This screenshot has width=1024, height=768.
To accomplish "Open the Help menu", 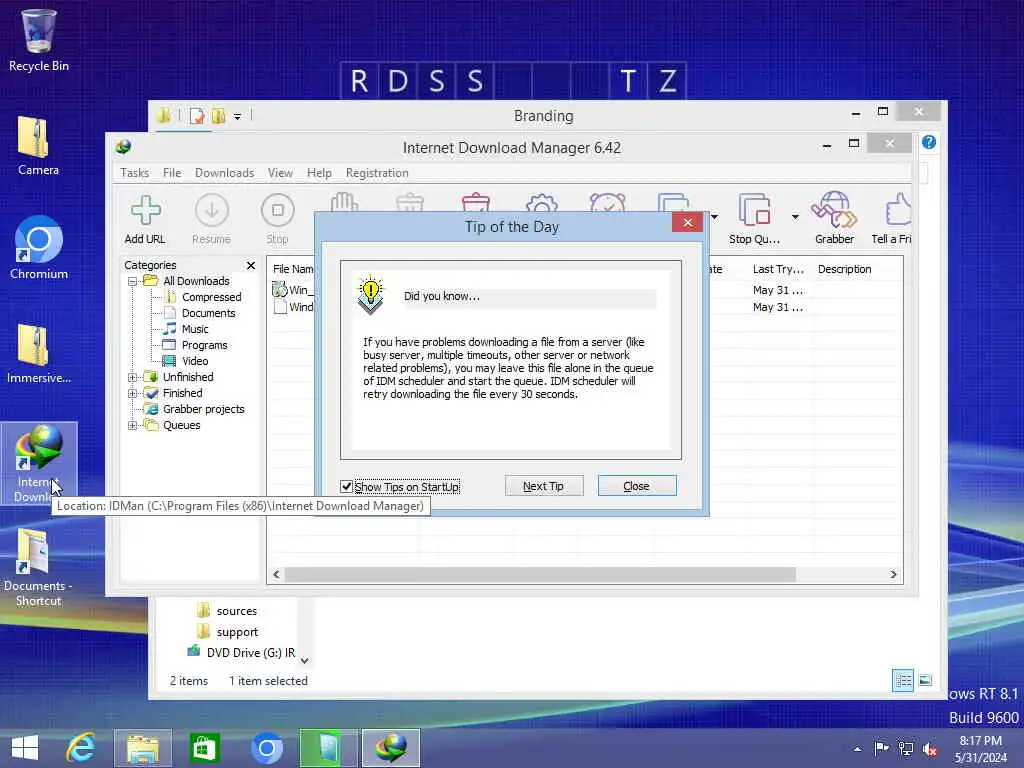I will tap(319, 173).
